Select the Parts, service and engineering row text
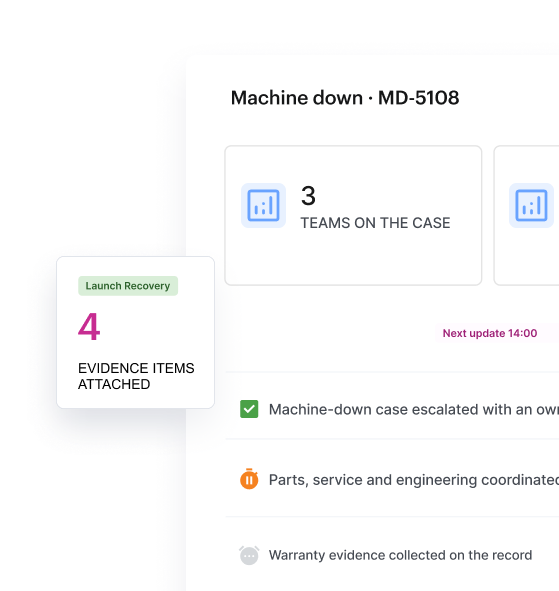This screenshot has width=559, height=591. (x=414, y=480)
